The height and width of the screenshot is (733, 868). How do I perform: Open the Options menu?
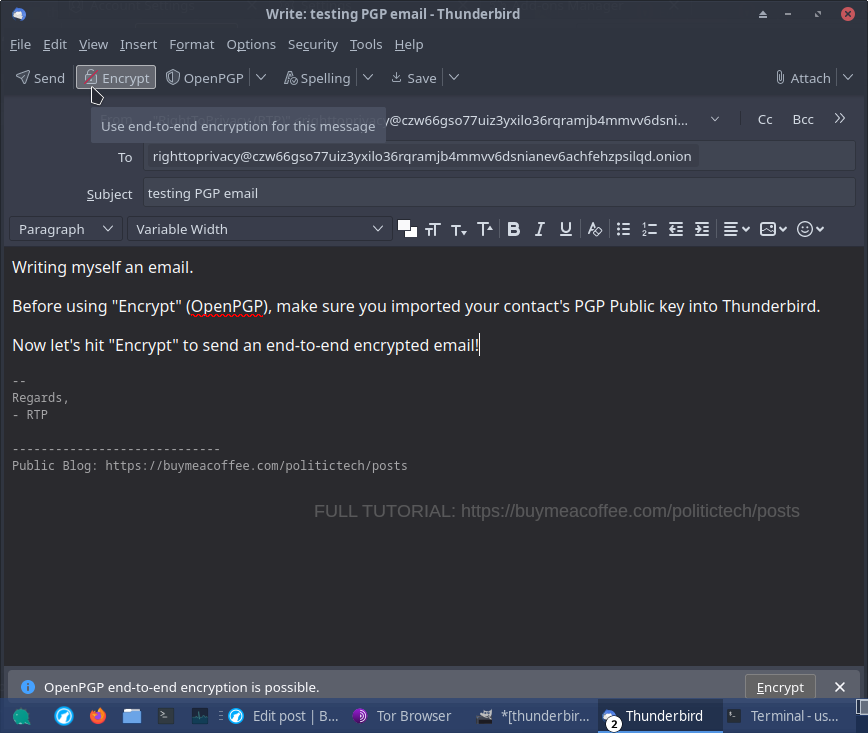click(251, 44)
